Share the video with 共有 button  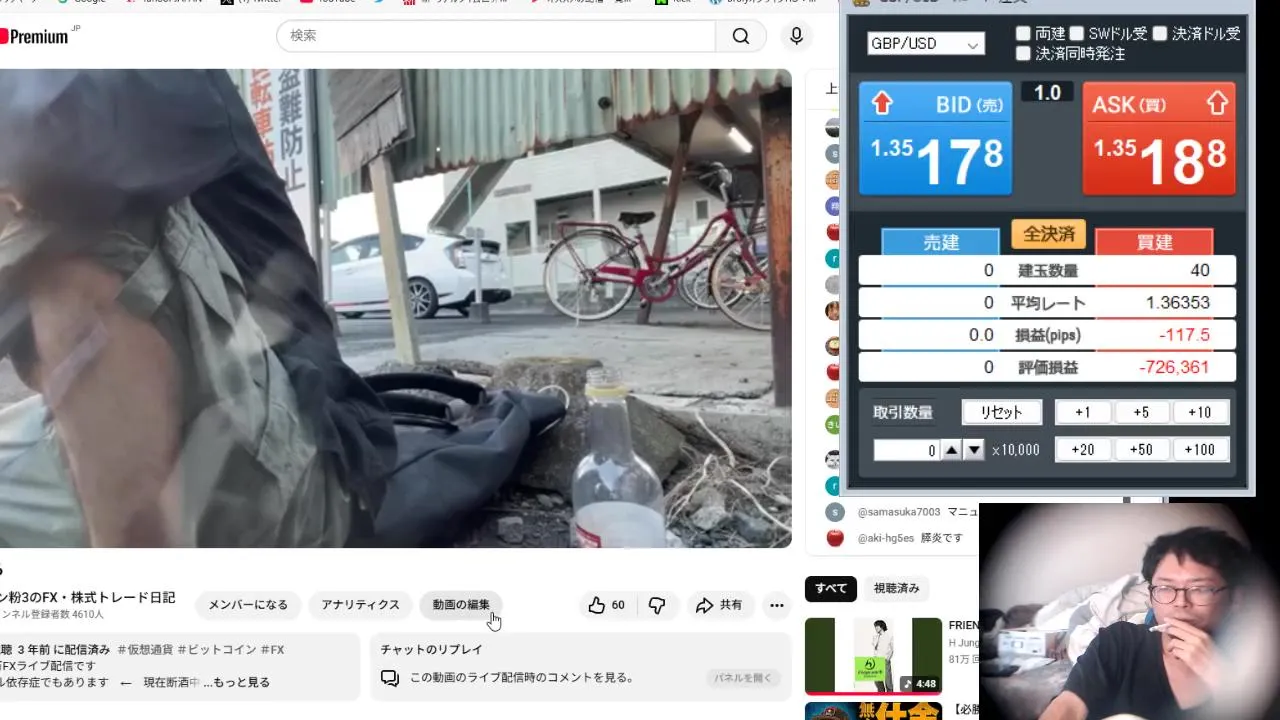(719, 605)
